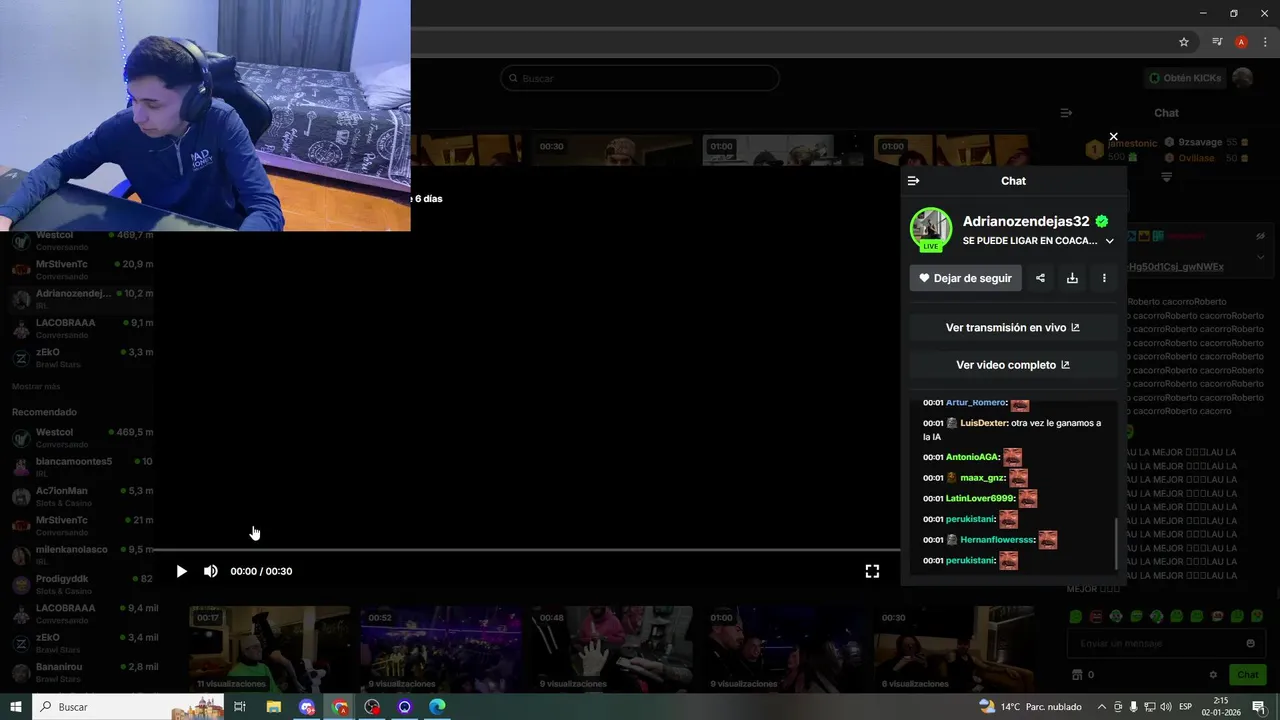Click the Adrianozendejas32 LIVE avatar
This screenshot has width=1280, height=720.
pyautogui.click(x=931, y=229)
